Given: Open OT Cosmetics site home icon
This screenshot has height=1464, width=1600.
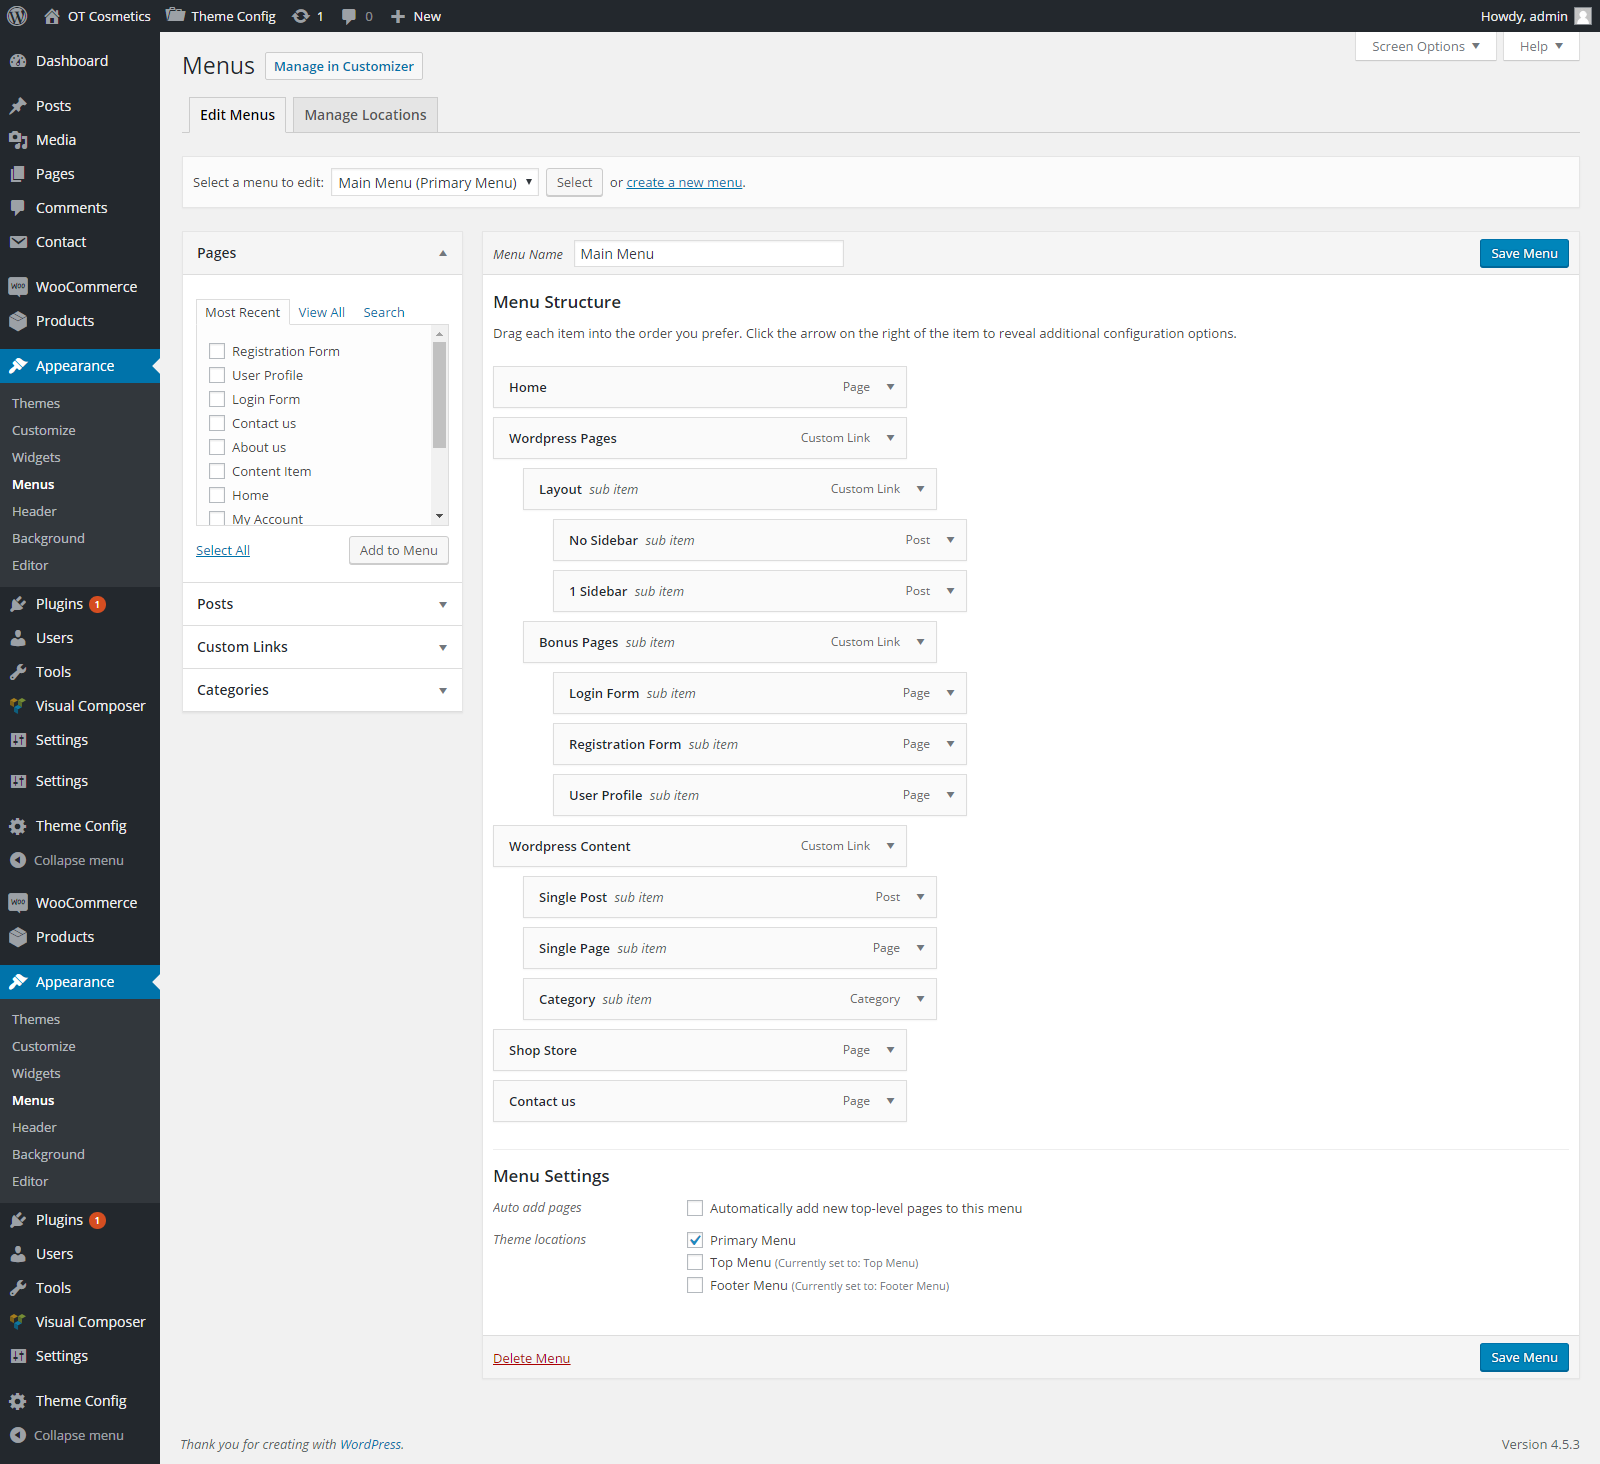Looking at the screenshot, I should (x=52, y=16).
